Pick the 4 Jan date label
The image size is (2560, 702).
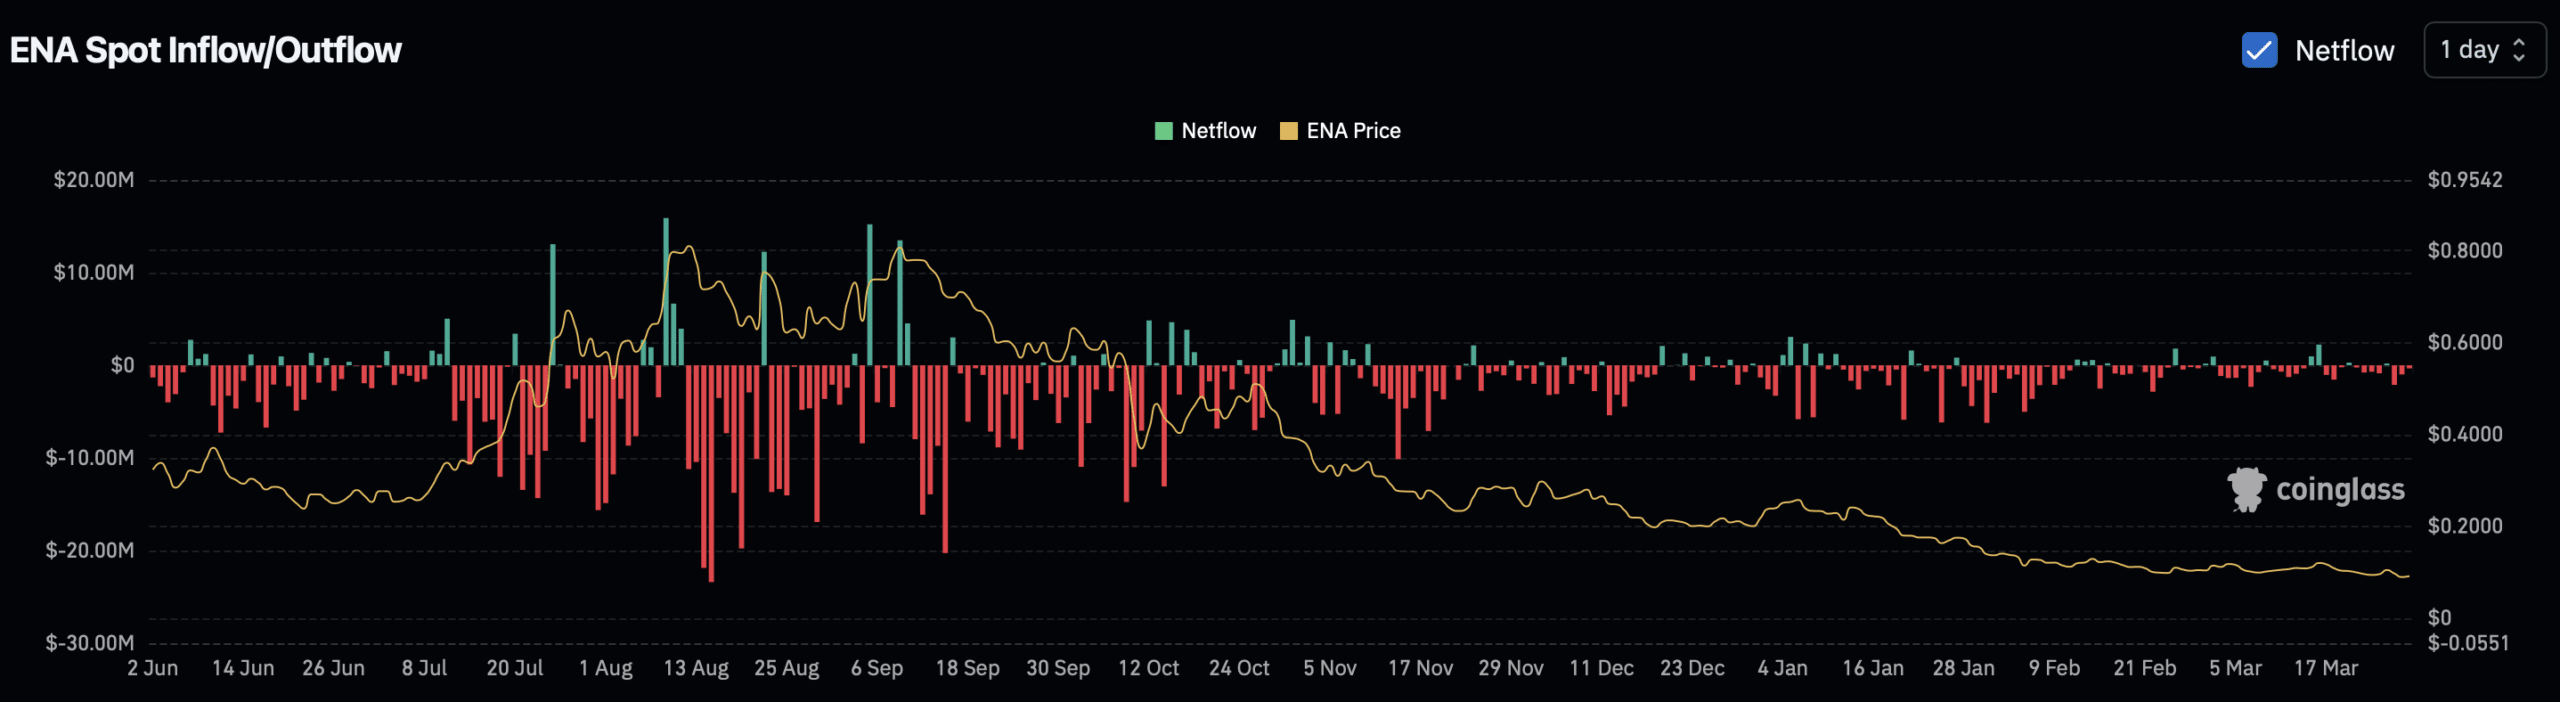(x=1782, y=668)
